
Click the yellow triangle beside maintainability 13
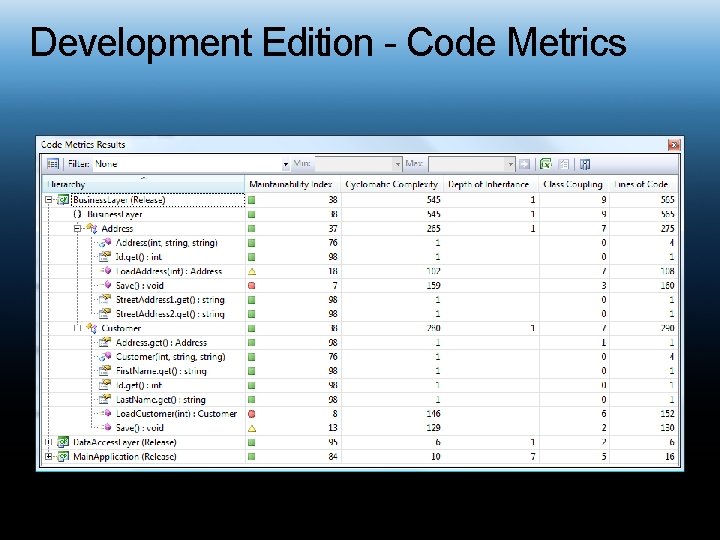[252, 428]
